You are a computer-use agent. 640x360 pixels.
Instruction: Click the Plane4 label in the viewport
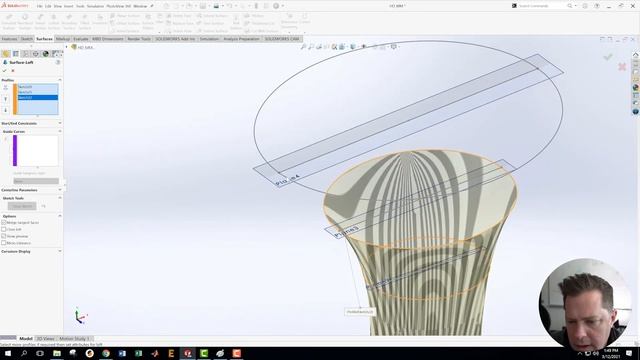[287, 180]
